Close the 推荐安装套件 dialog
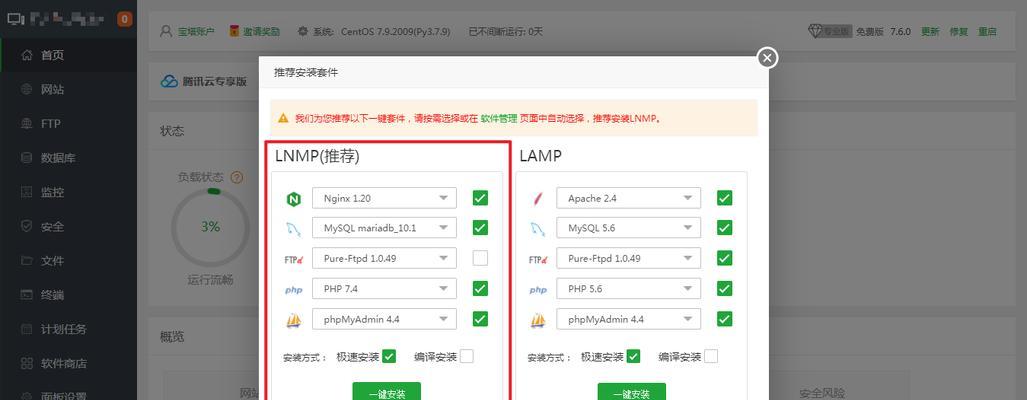Screen dimensions: 1027x400 767,58
